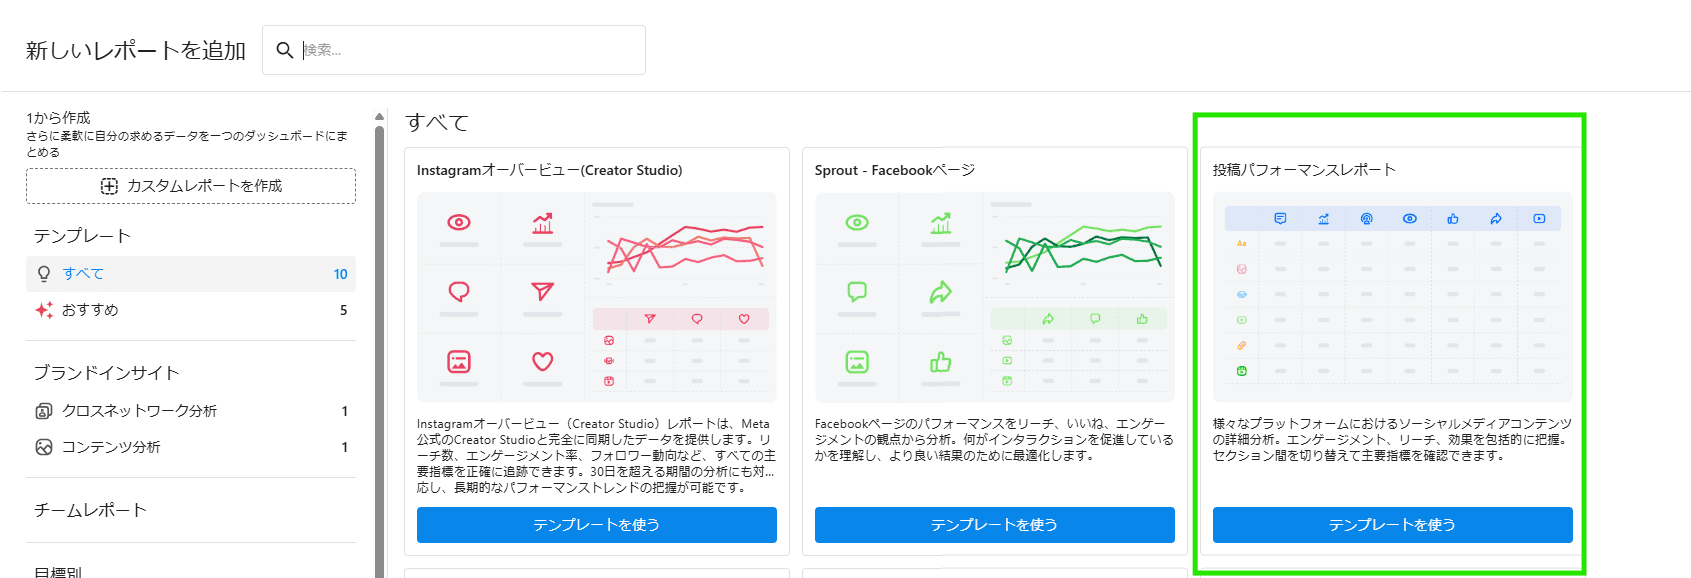The image size is (1691, 578).
Task: Select the おすすめ template category
Action: click(90, 310)
